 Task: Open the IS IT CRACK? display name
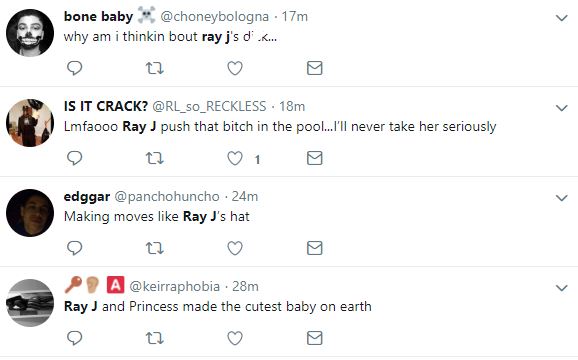(106, 106)
